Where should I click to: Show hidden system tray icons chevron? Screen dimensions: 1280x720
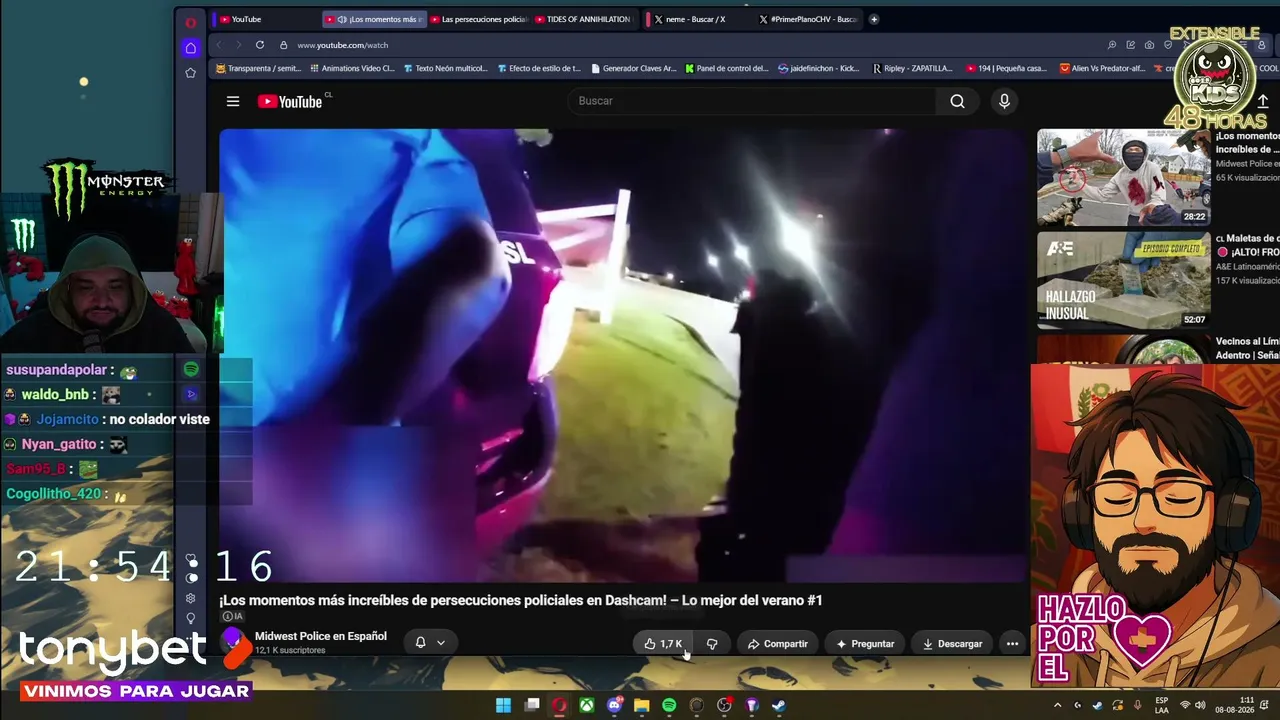click(1058, 705)
